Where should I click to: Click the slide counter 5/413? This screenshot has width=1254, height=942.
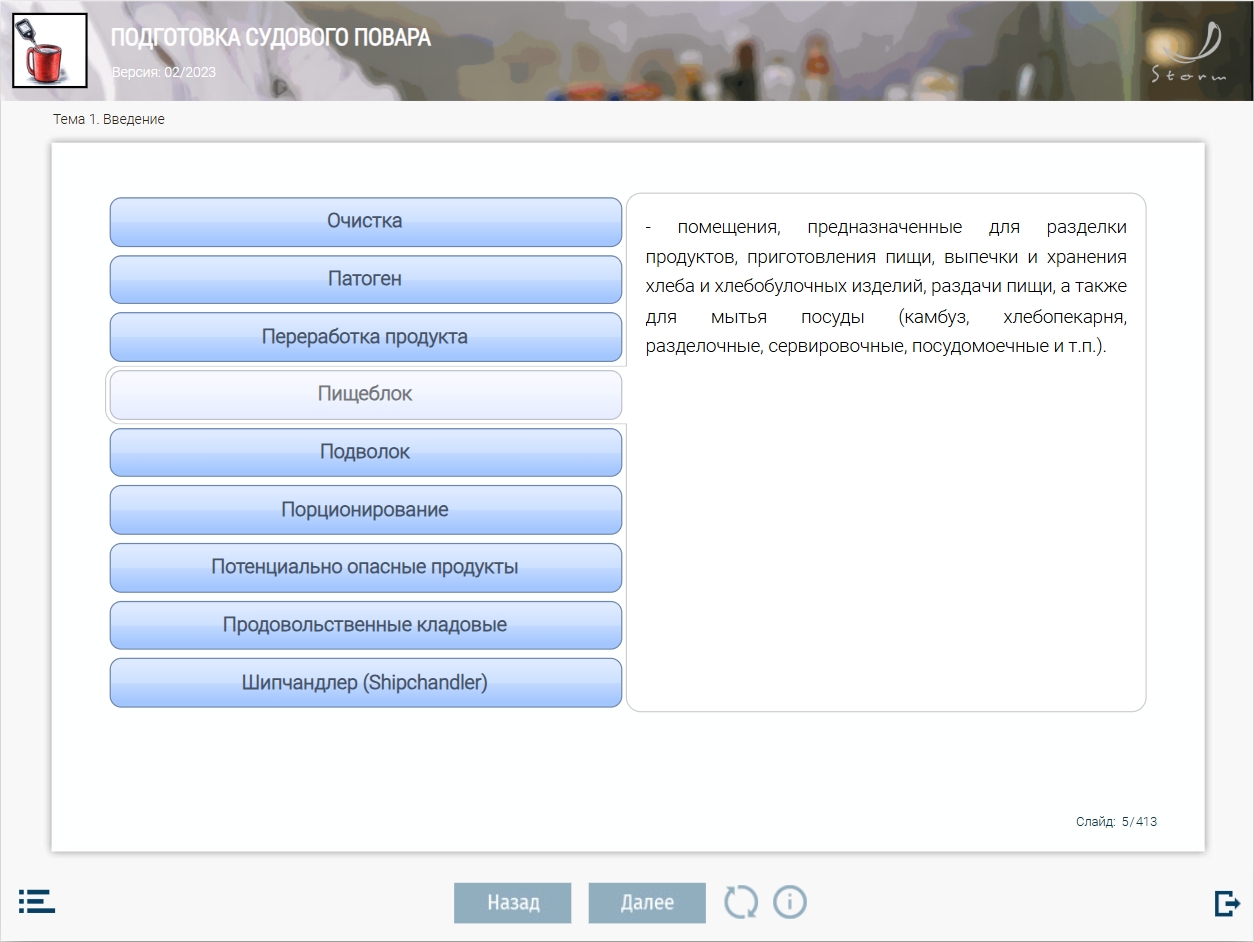click(1116, 822)
